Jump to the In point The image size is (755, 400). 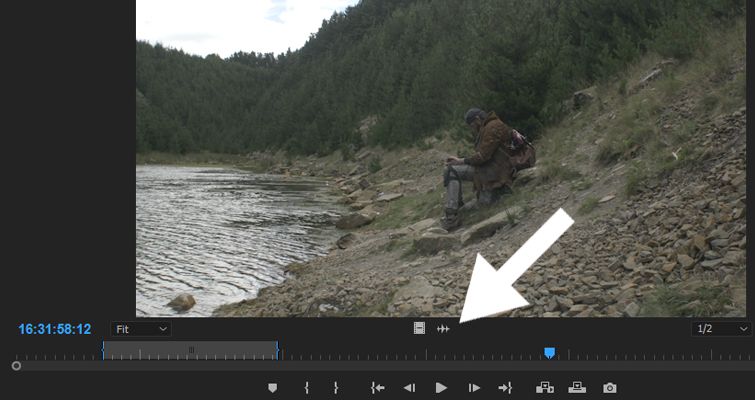click(377, 388)
